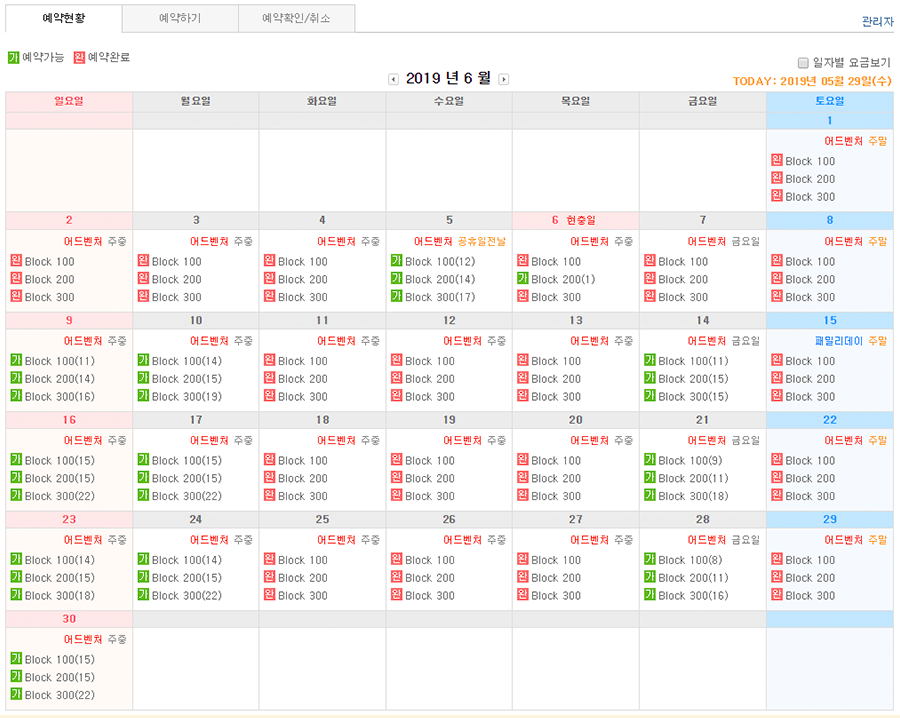Click Block 300 text on June 26

[x=430, y=595]
